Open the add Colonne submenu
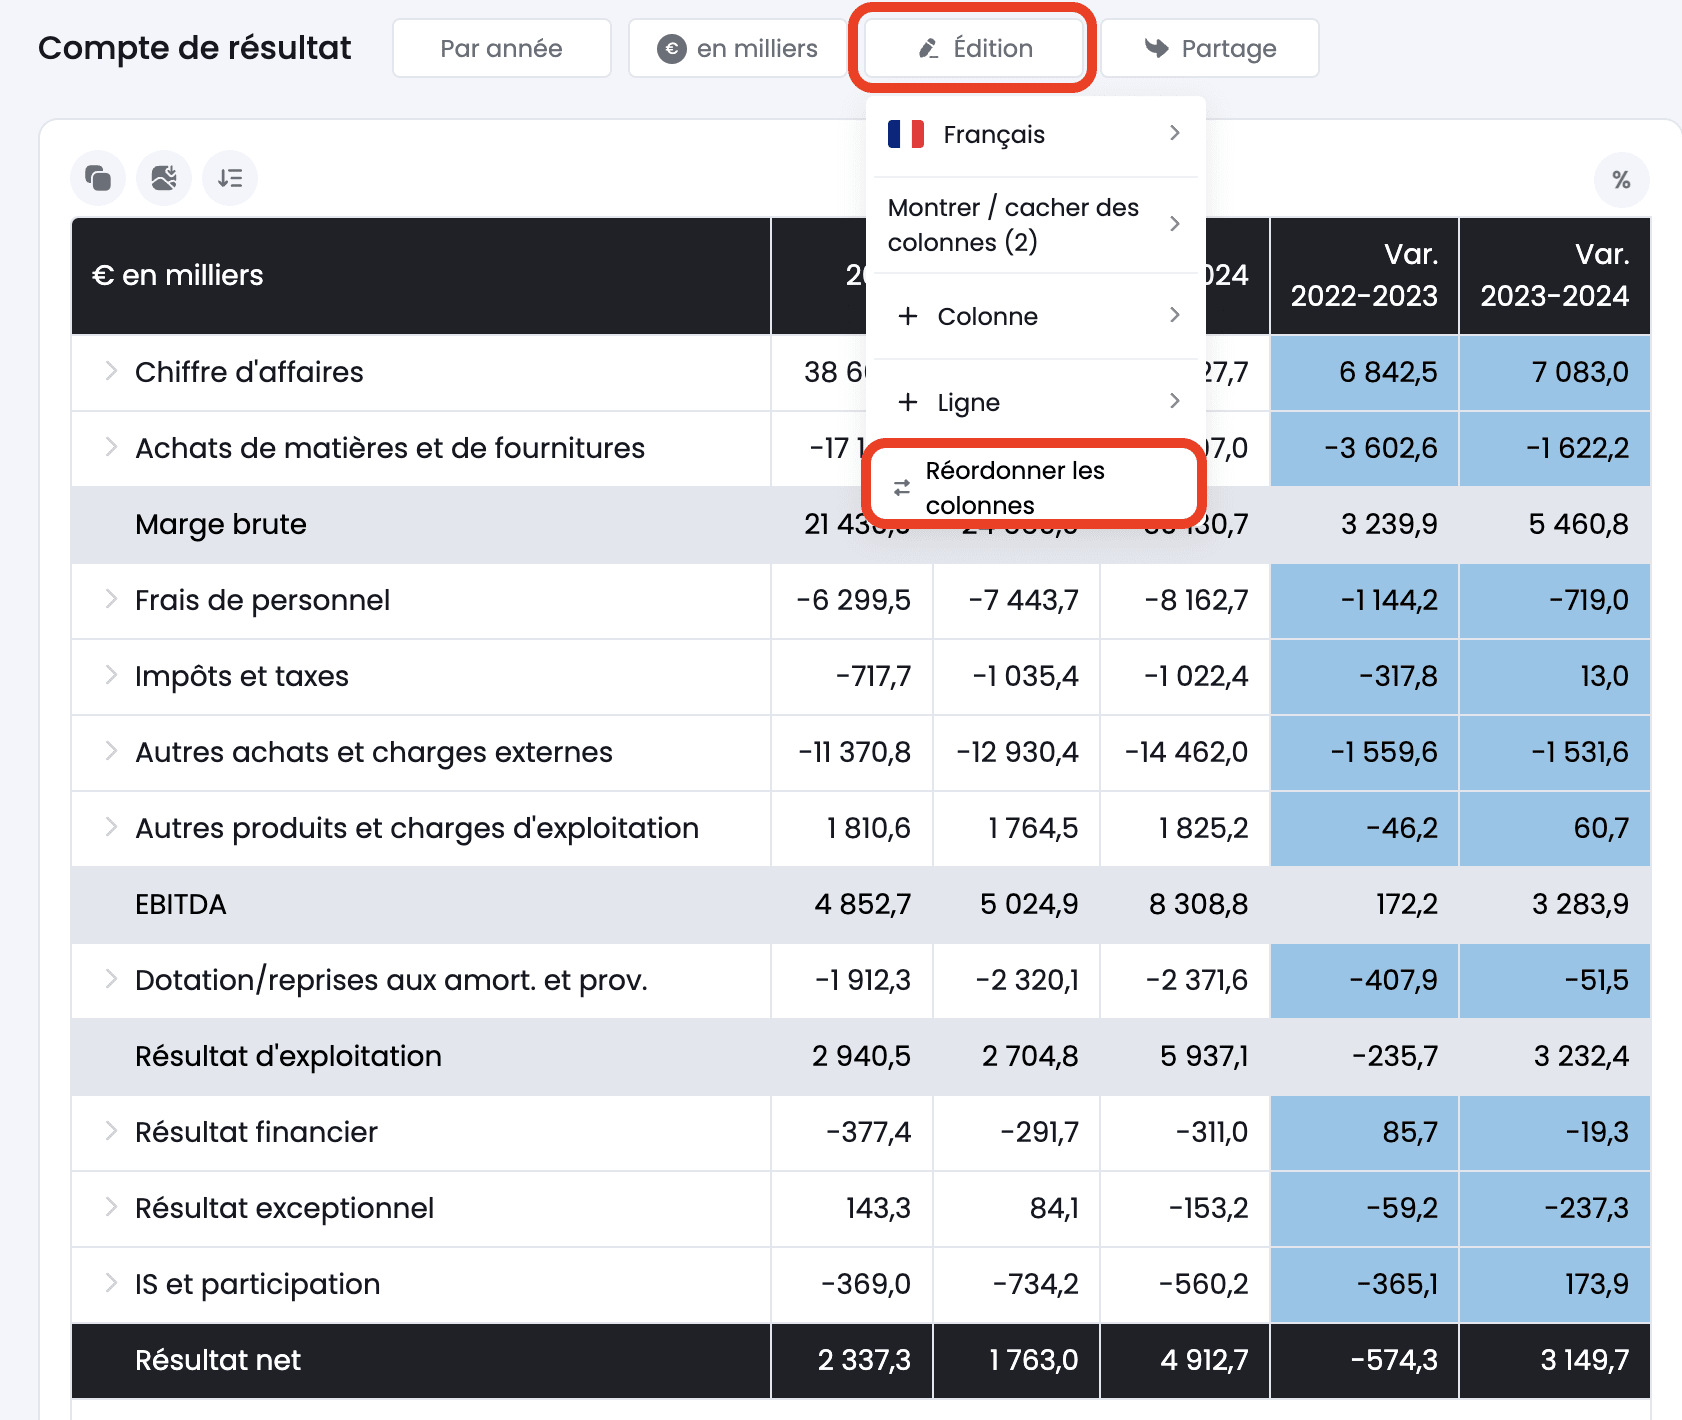The image size is (1682, 1420). coord(1035,316)
